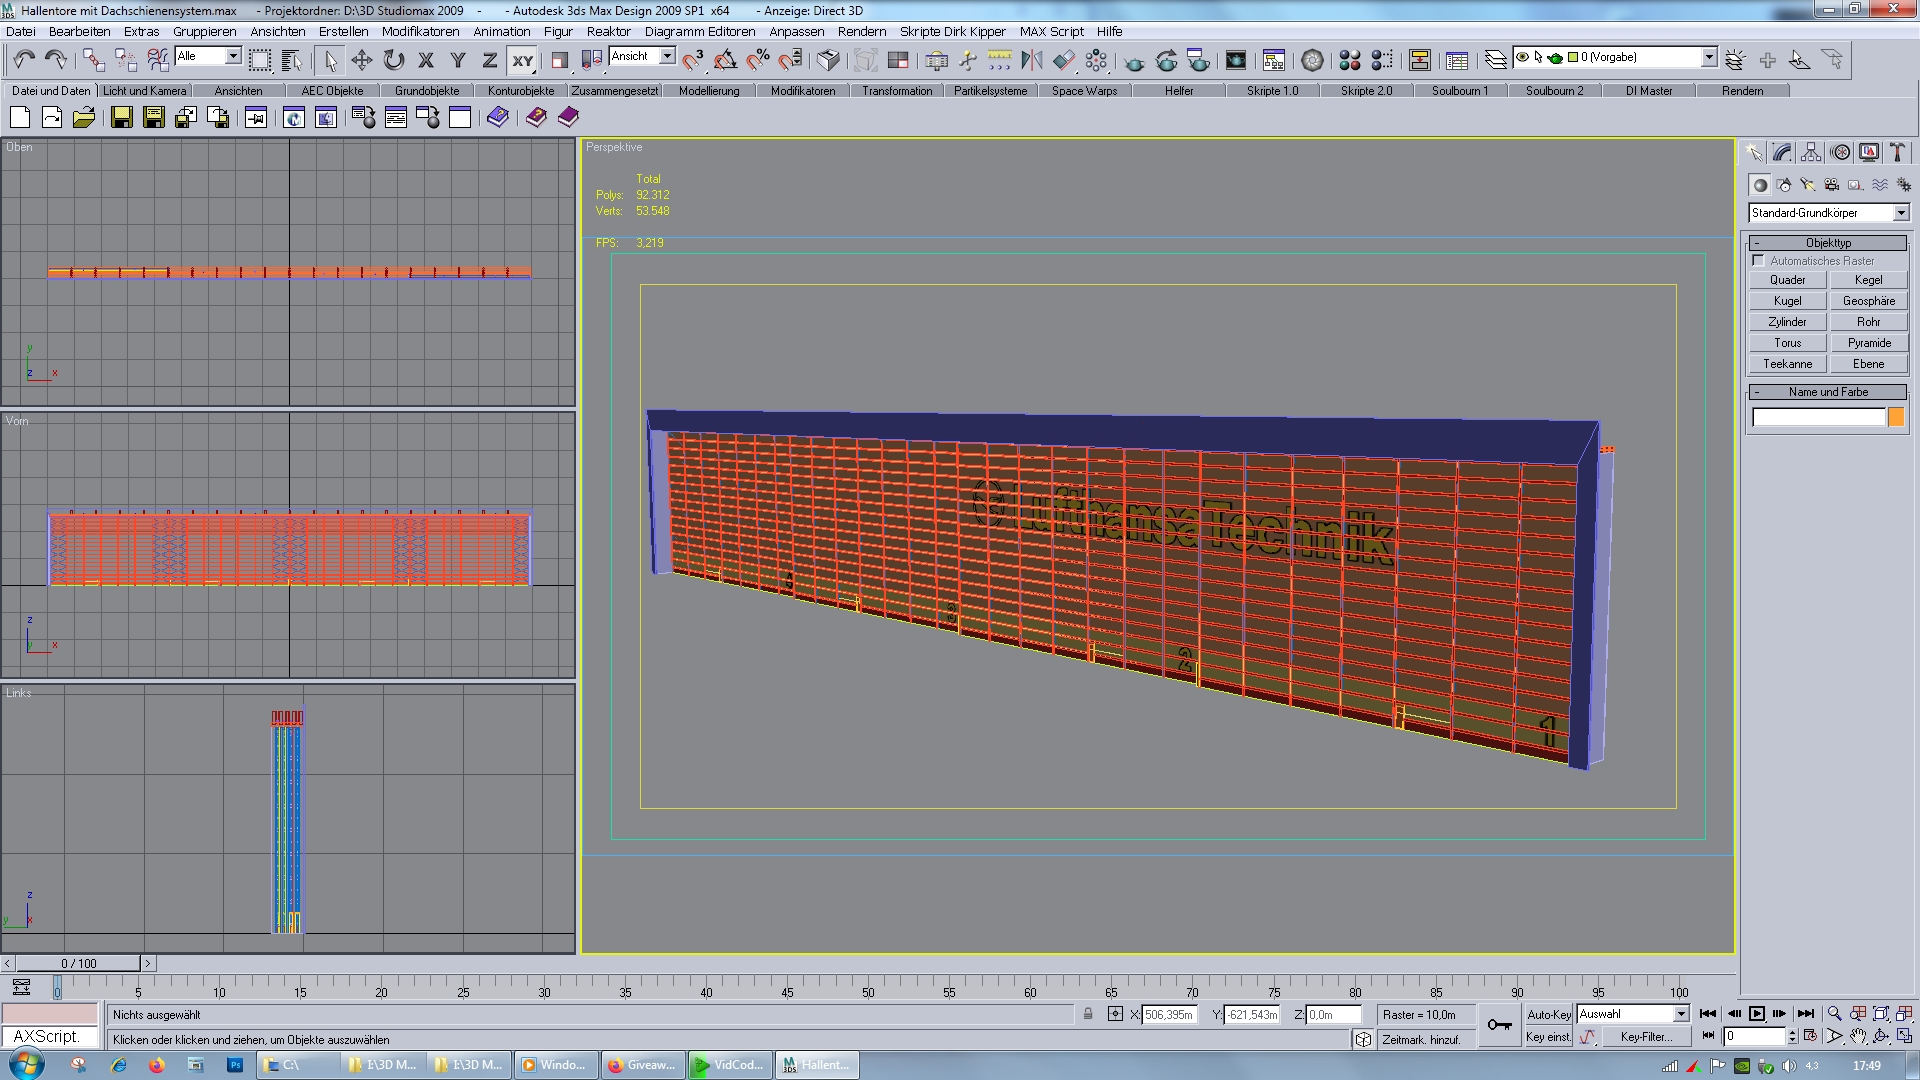Image resolution: width=1920 pixels, height=1080 pixels.
Task: Click the Undo arrow icon
Action: click(x=24, y=60)
